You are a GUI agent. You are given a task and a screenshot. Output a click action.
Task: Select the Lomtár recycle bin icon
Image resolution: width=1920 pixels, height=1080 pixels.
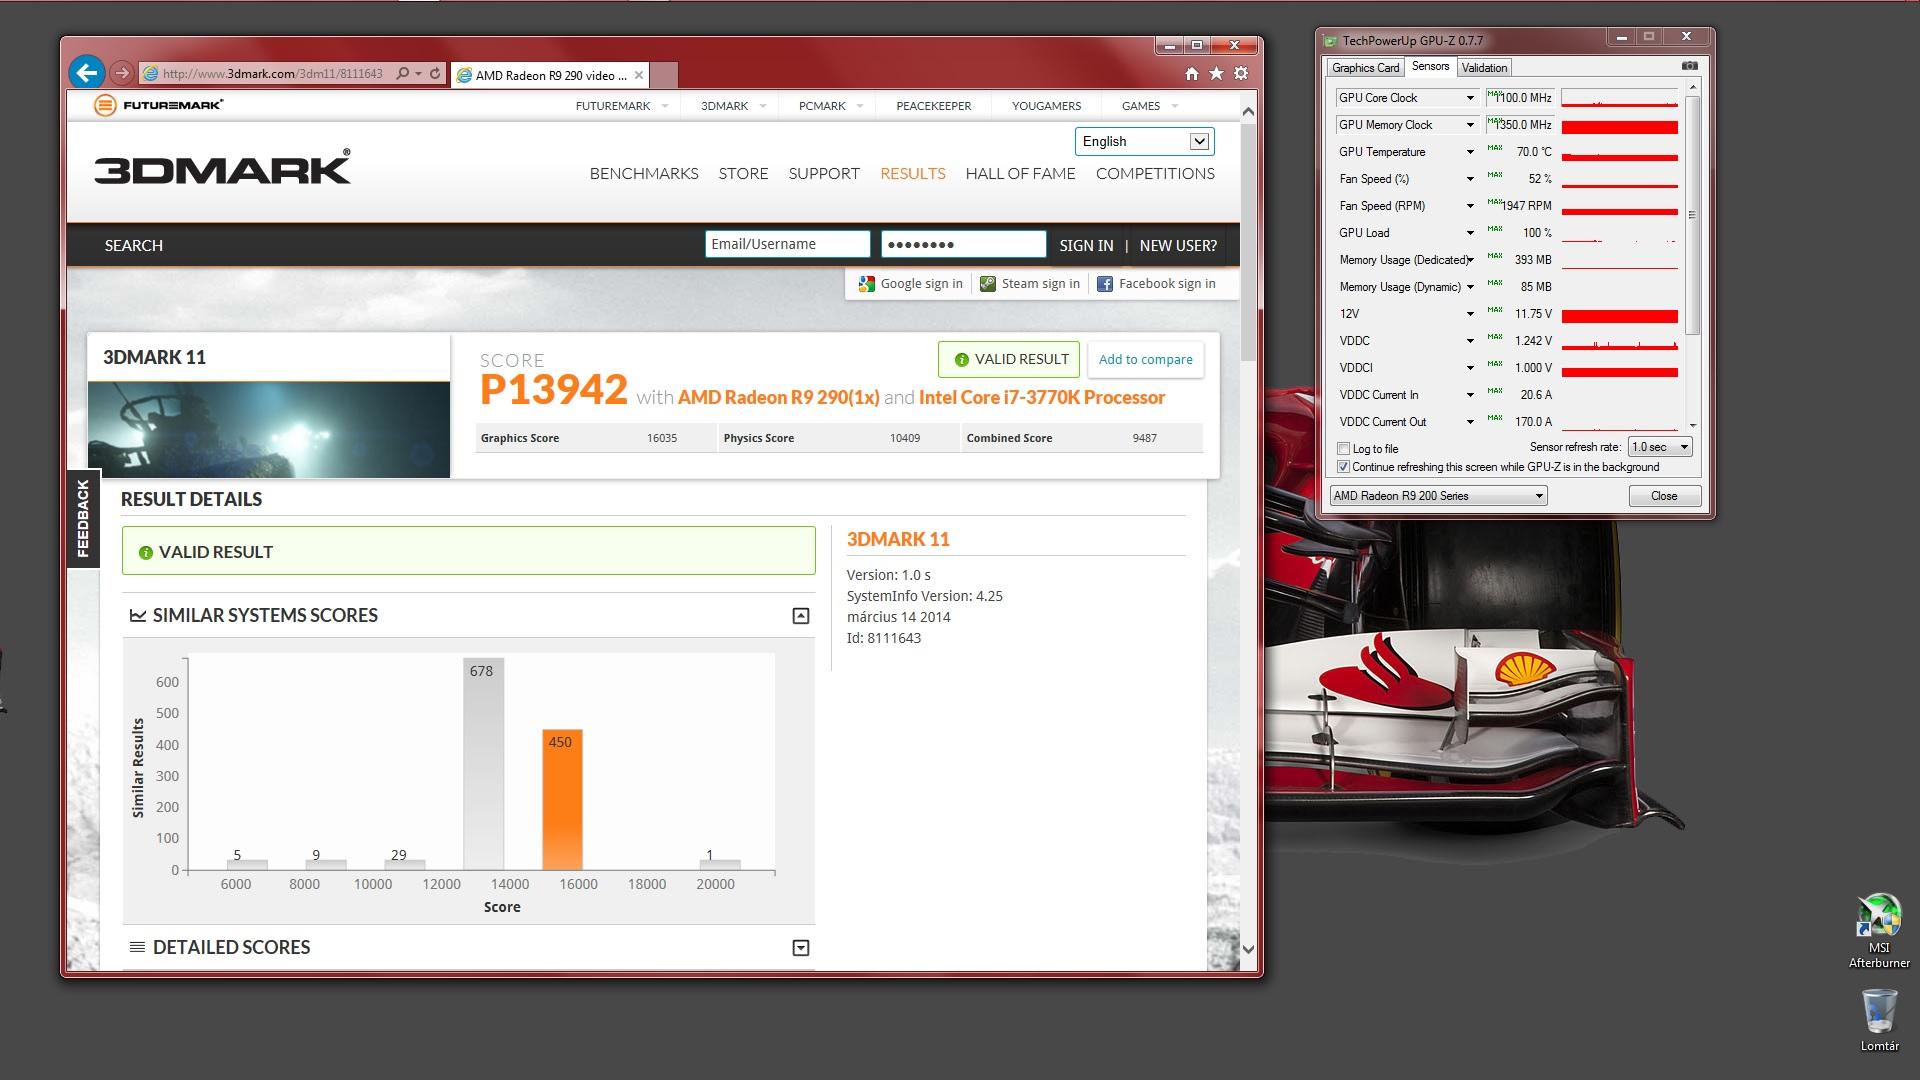click(1879, 1020)
